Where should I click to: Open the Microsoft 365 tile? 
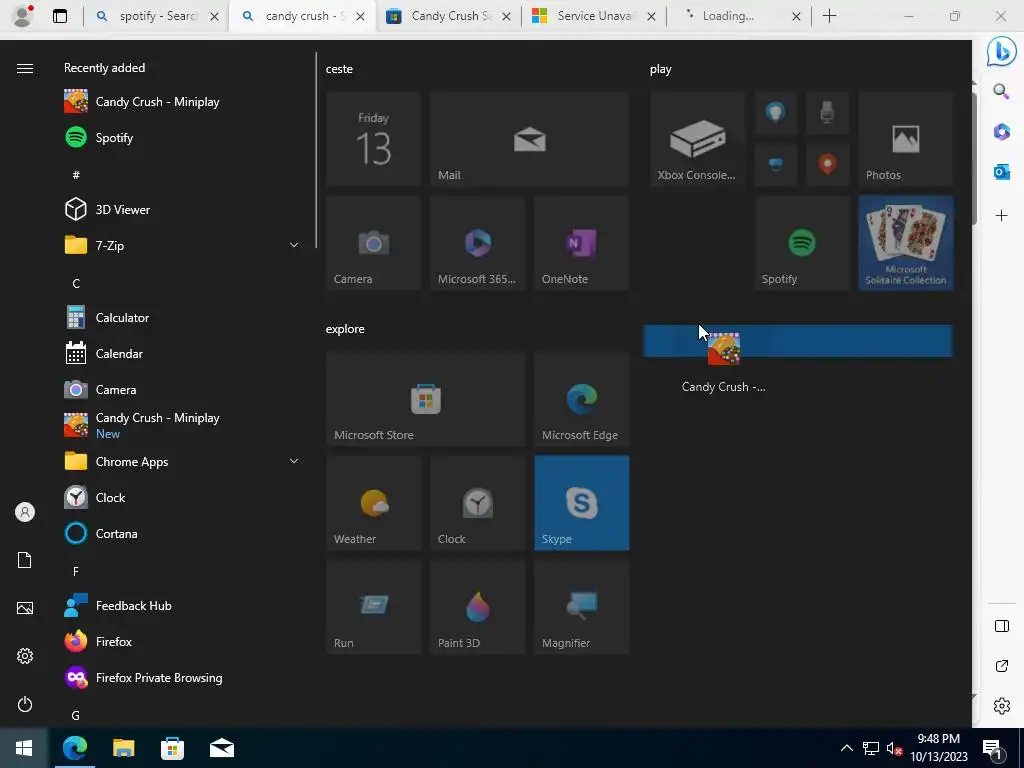(477, 243)
